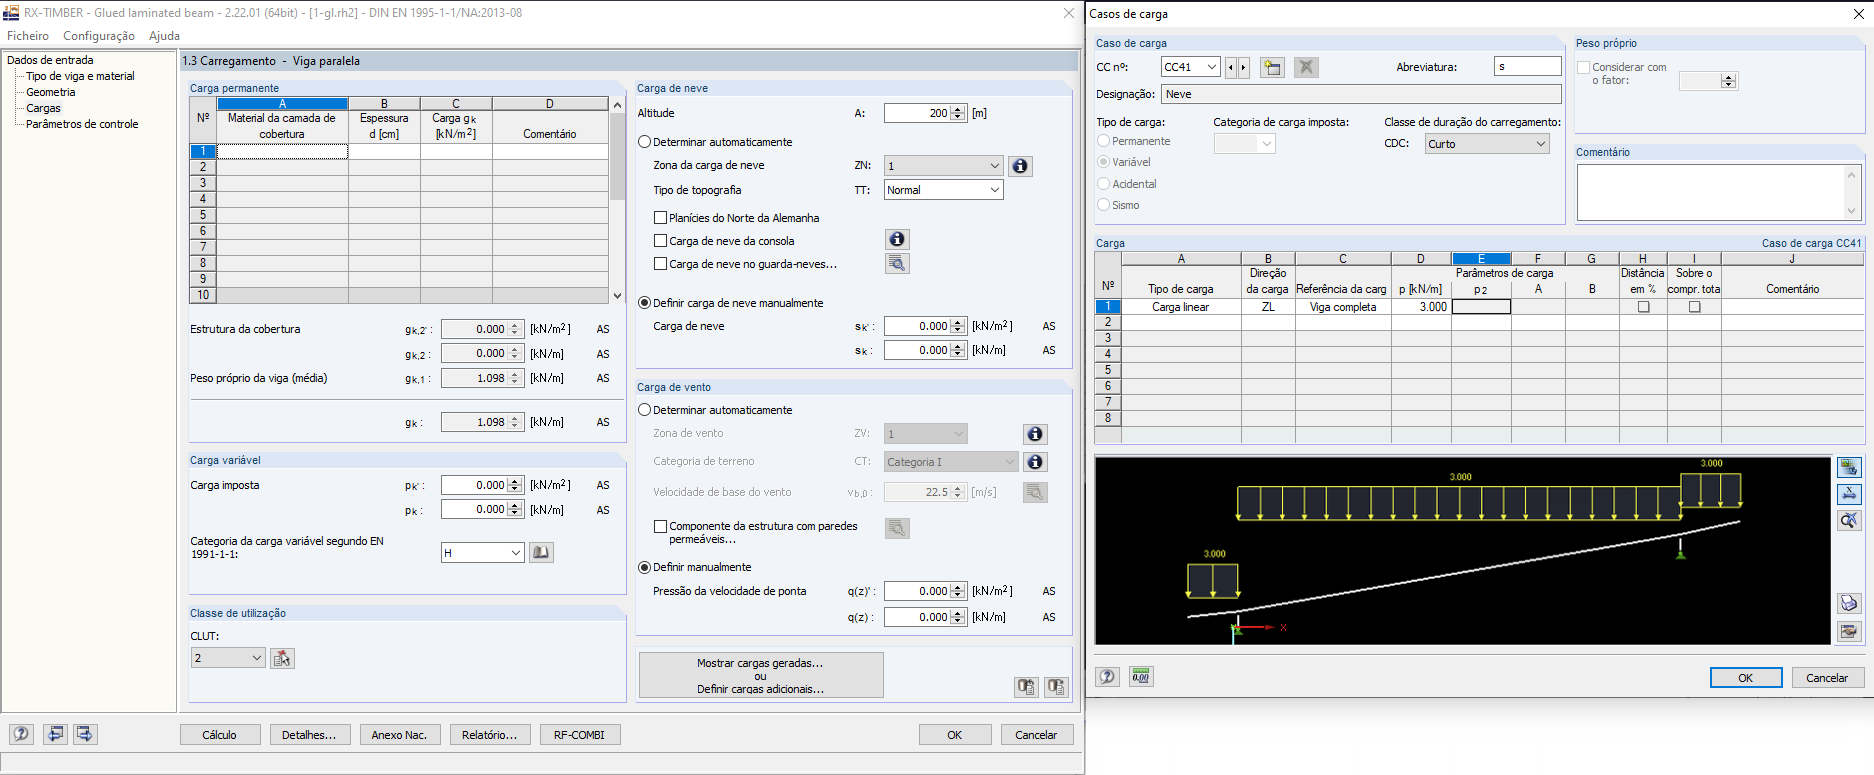Screen dimensions: 1874x775
Task: Select Determinar automaticamente for wind load
Action: [645, 410]
